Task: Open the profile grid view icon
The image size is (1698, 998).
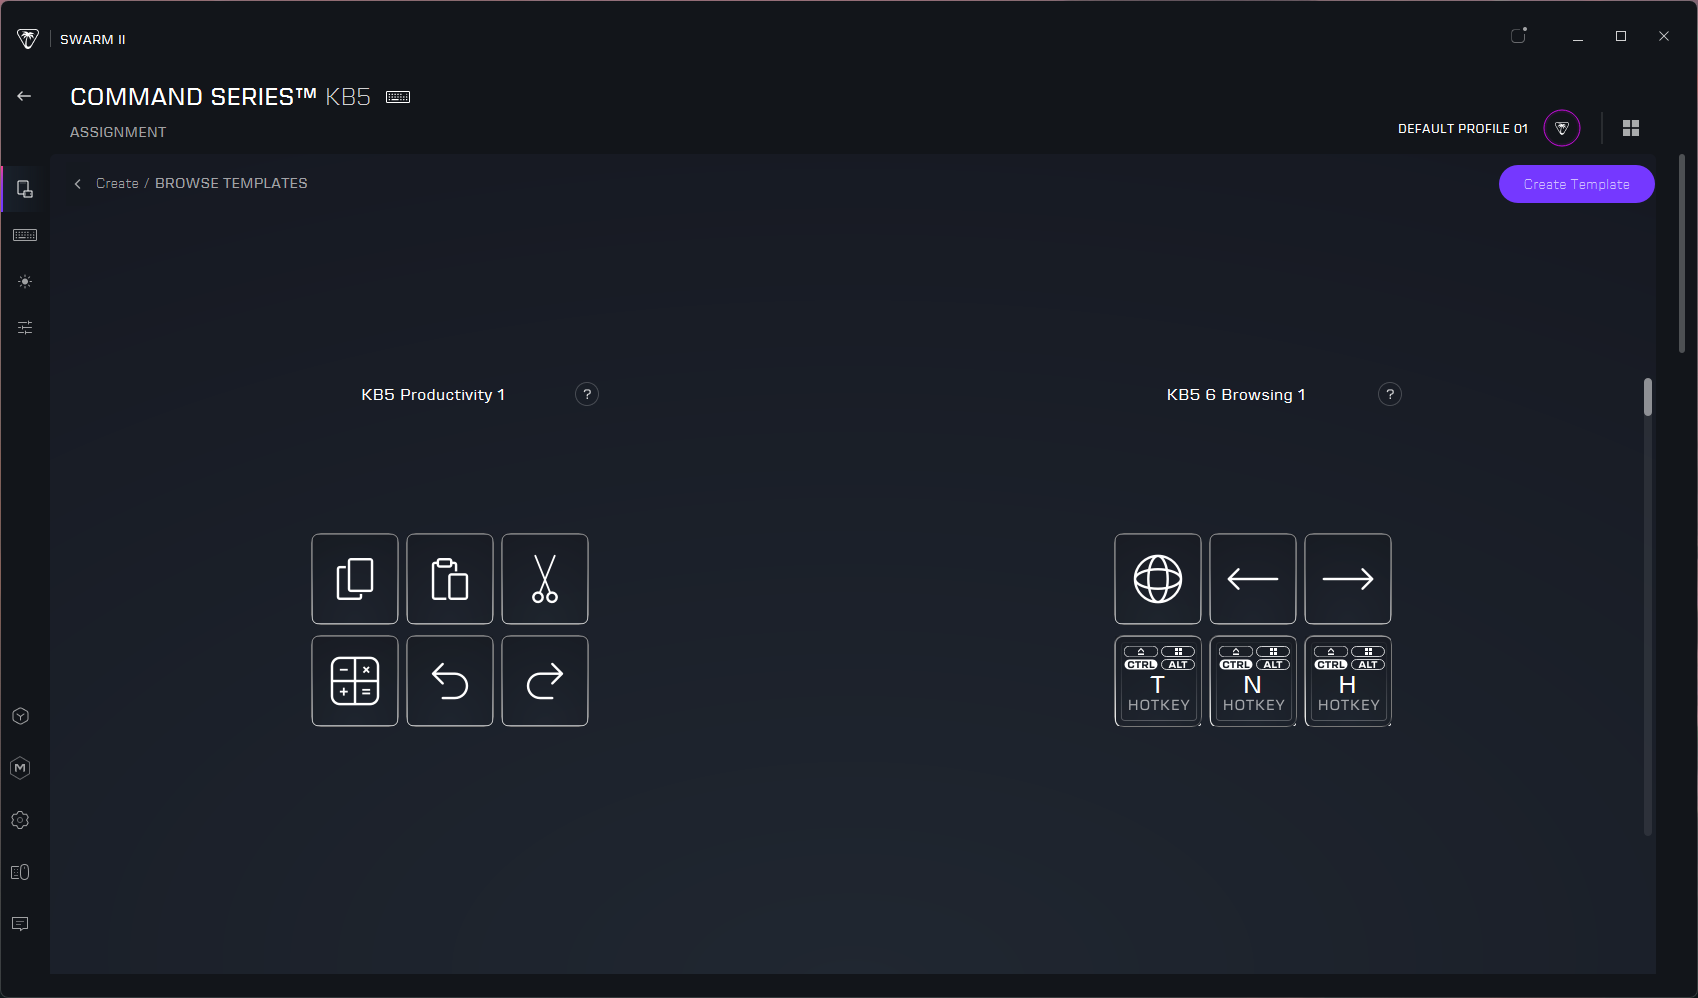Action: pyautogui.click(x=1631, y=128)
